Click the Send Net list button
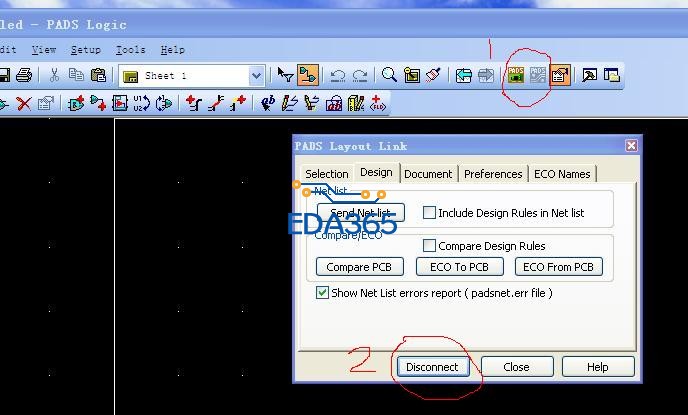 point(361,213)
